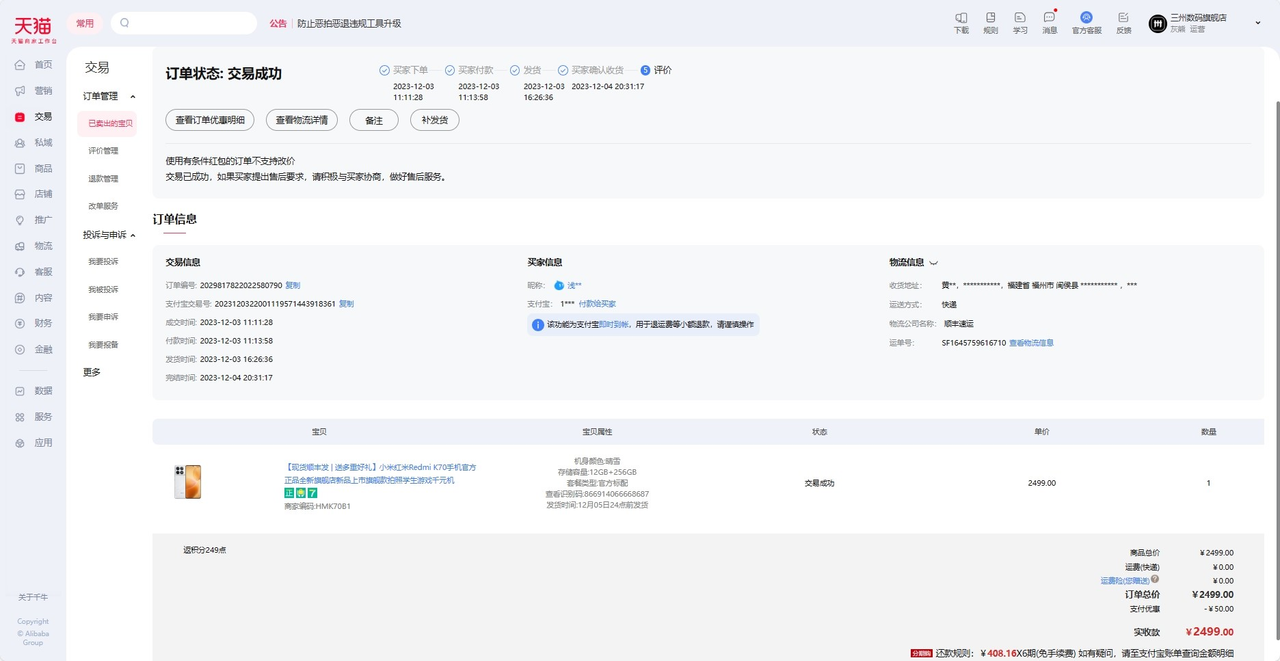Click the 查看物流信息 link
This screenshot has width=1280, height=661.
click(1031, 343)
